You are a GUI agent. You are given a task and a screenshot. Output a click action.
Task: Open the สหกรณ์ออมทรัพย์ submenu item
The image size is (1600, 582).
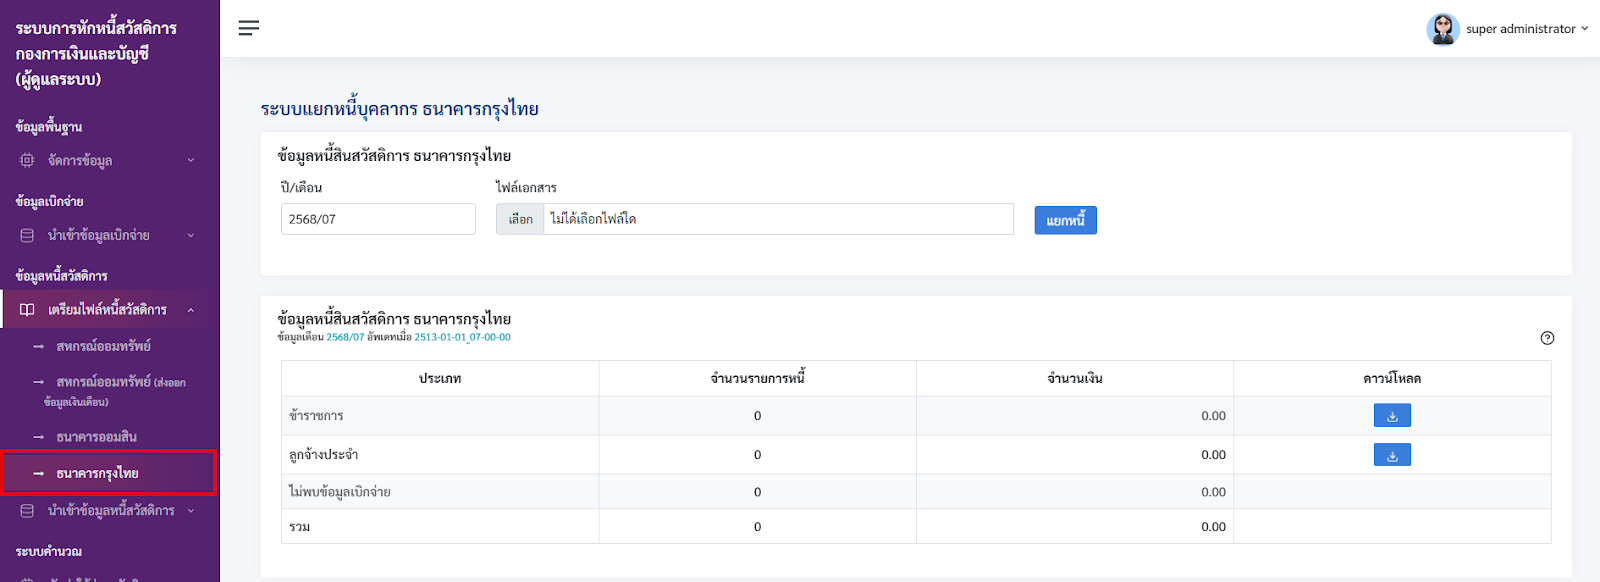click(x=104, y=346)
